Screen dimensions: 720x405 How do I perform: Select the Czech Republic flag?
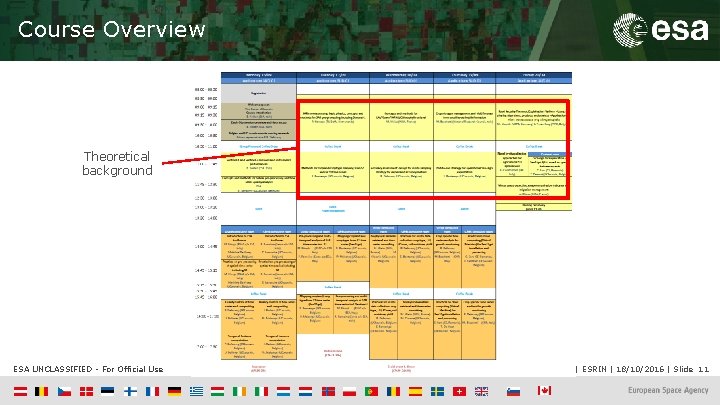point(64,391)
